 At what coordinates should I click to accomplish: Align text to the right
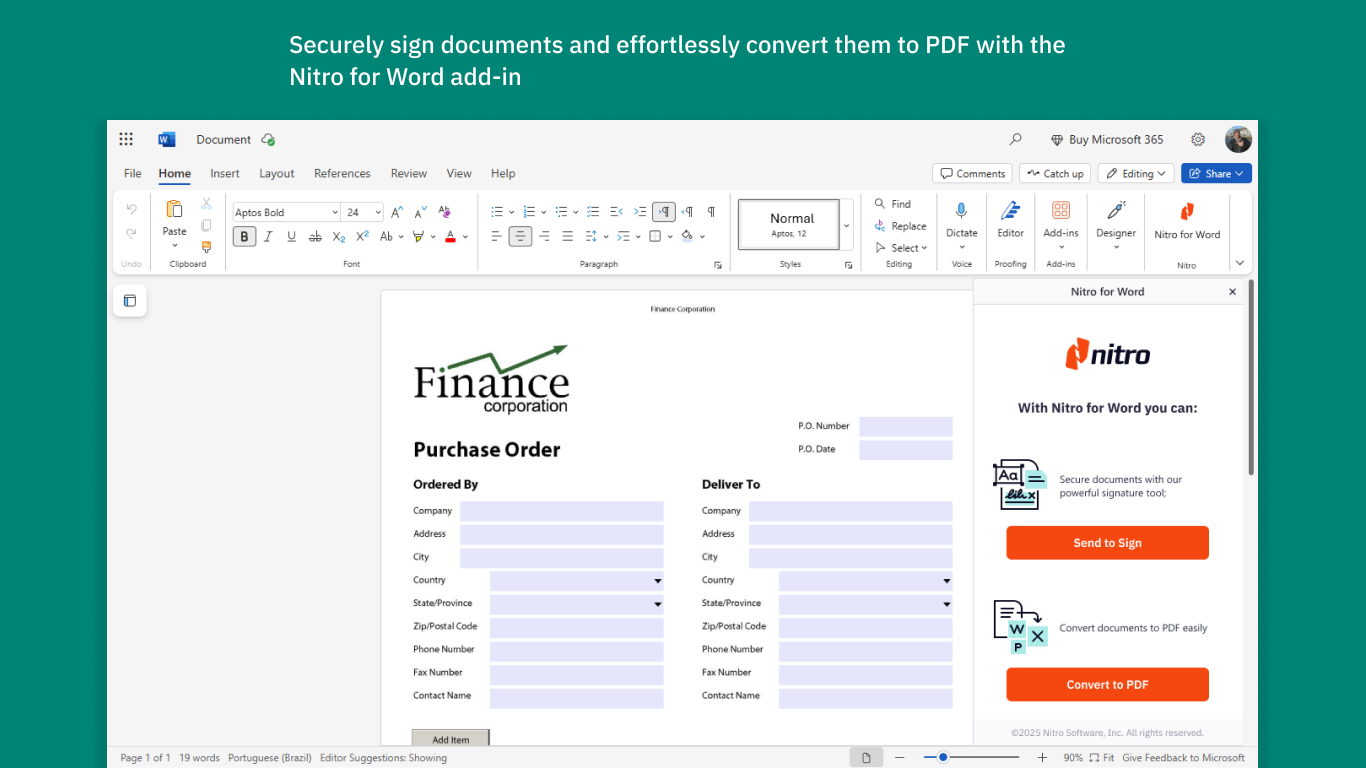544,237
